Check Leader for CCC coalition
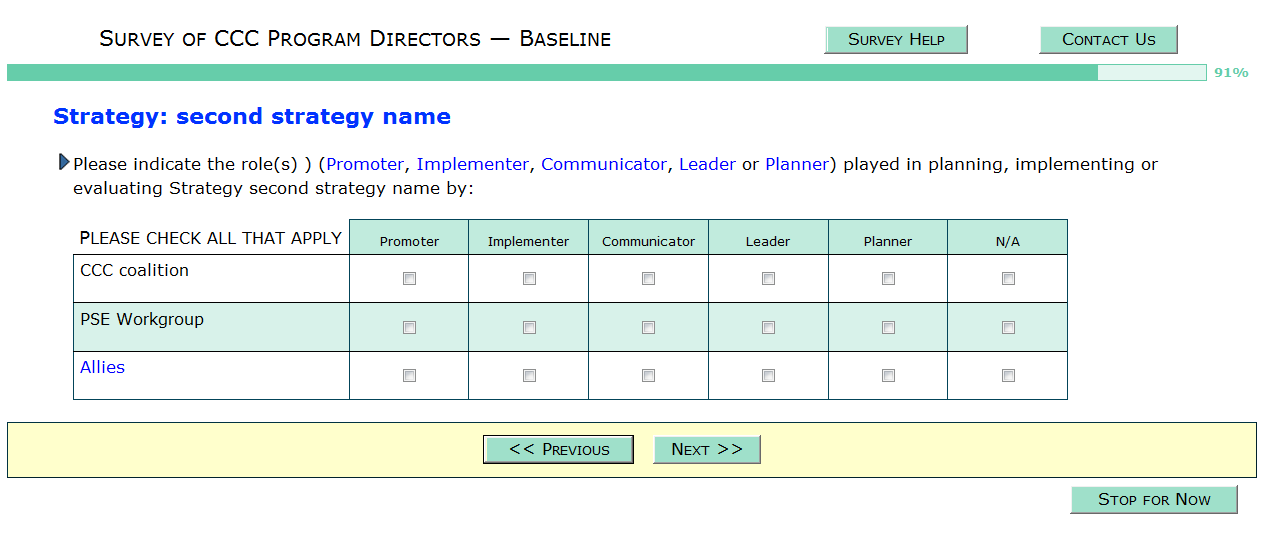 (x=768, y=279)
